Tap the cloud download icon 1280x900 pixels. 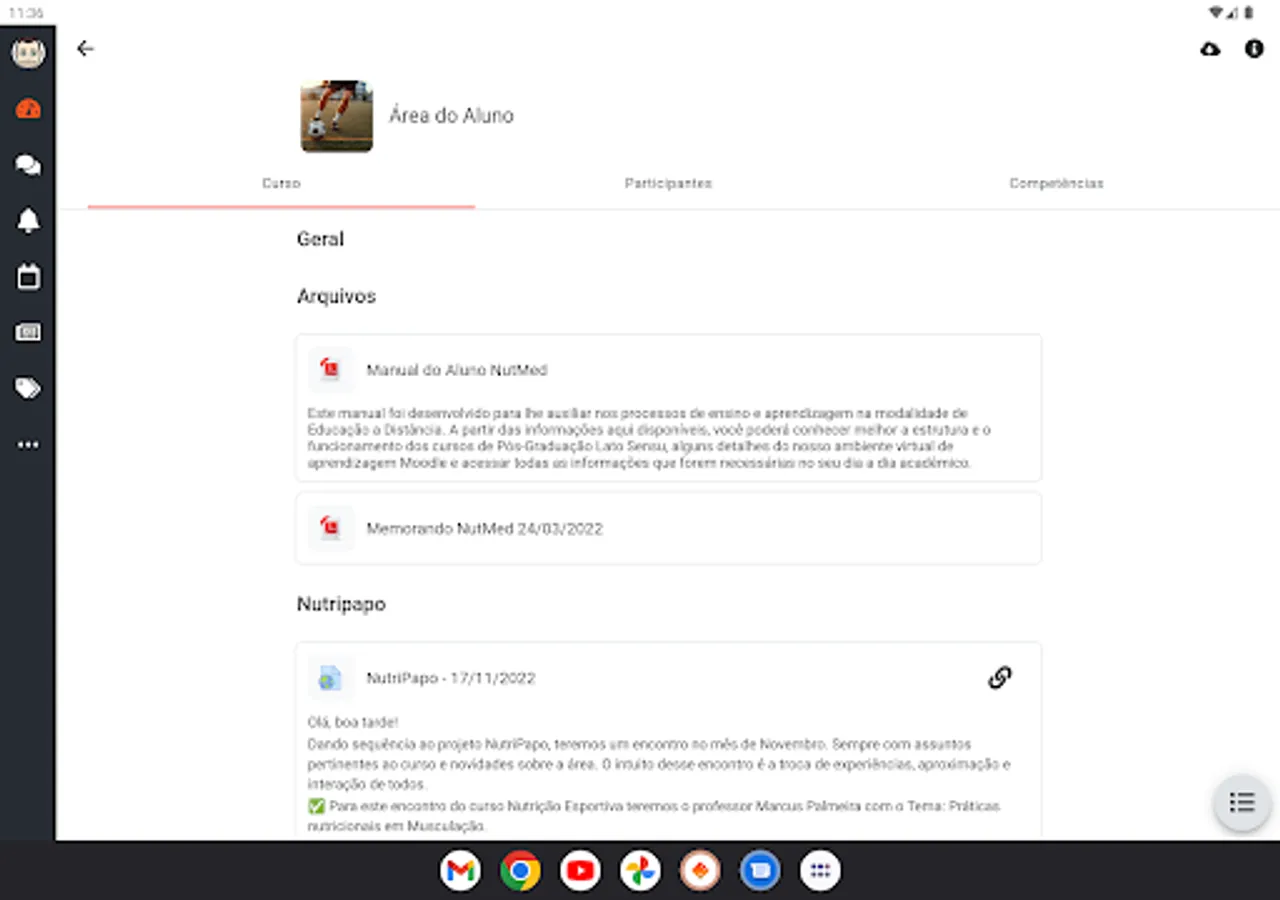1210,48
